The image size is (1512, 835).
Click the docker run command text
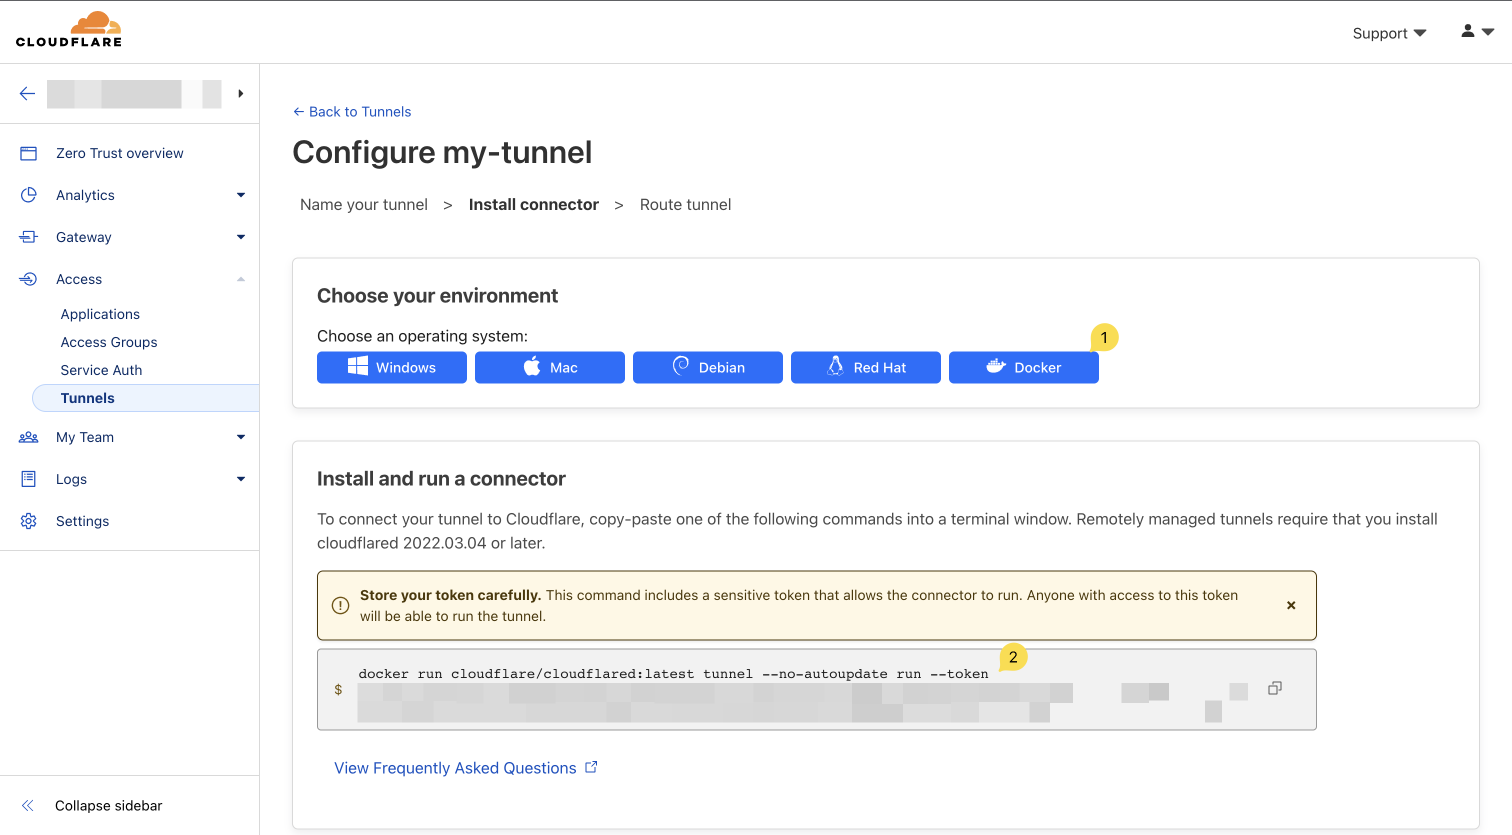673,674
